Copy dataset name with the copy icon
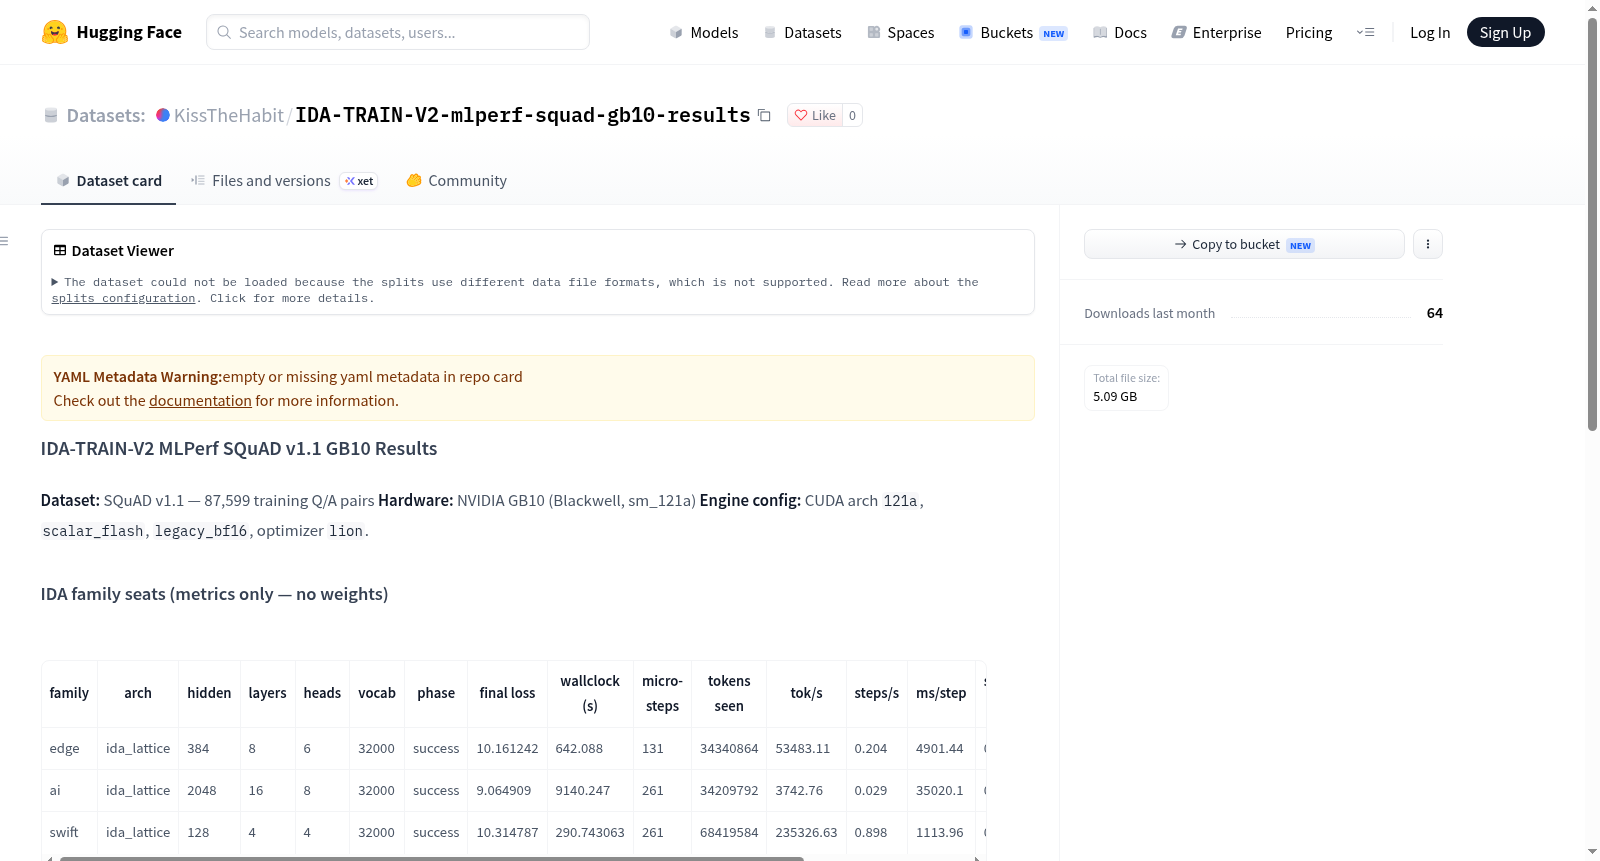The height and width of the screenshot is (861, 1600). [764, 115]
